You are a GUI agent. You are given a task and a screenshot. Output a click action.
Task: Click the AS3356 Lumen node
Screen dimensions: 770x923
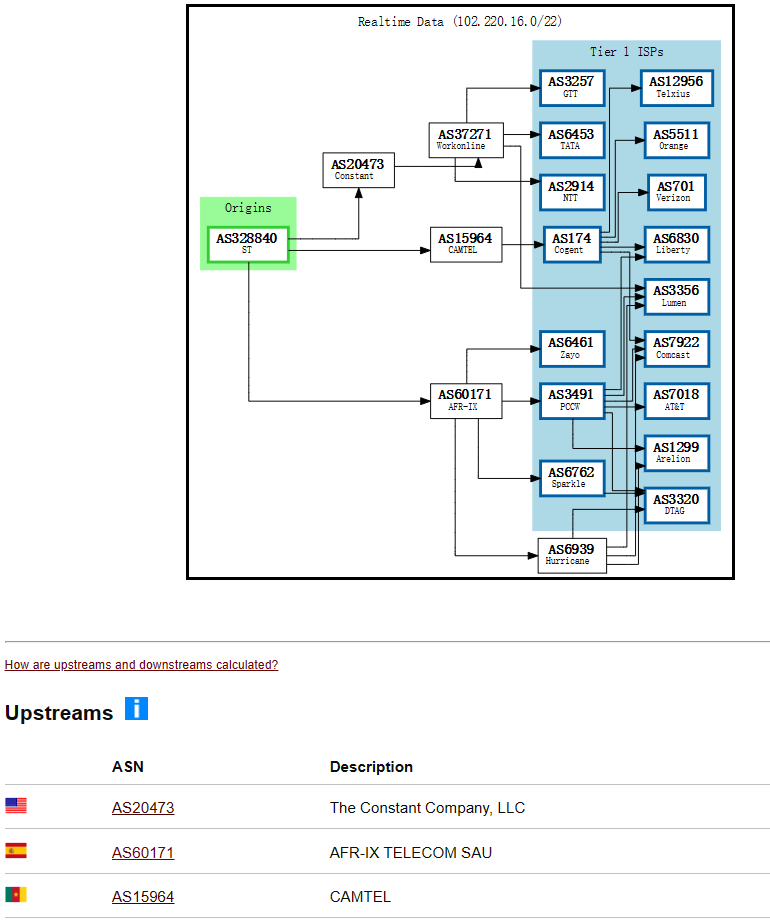click(676, 296)
